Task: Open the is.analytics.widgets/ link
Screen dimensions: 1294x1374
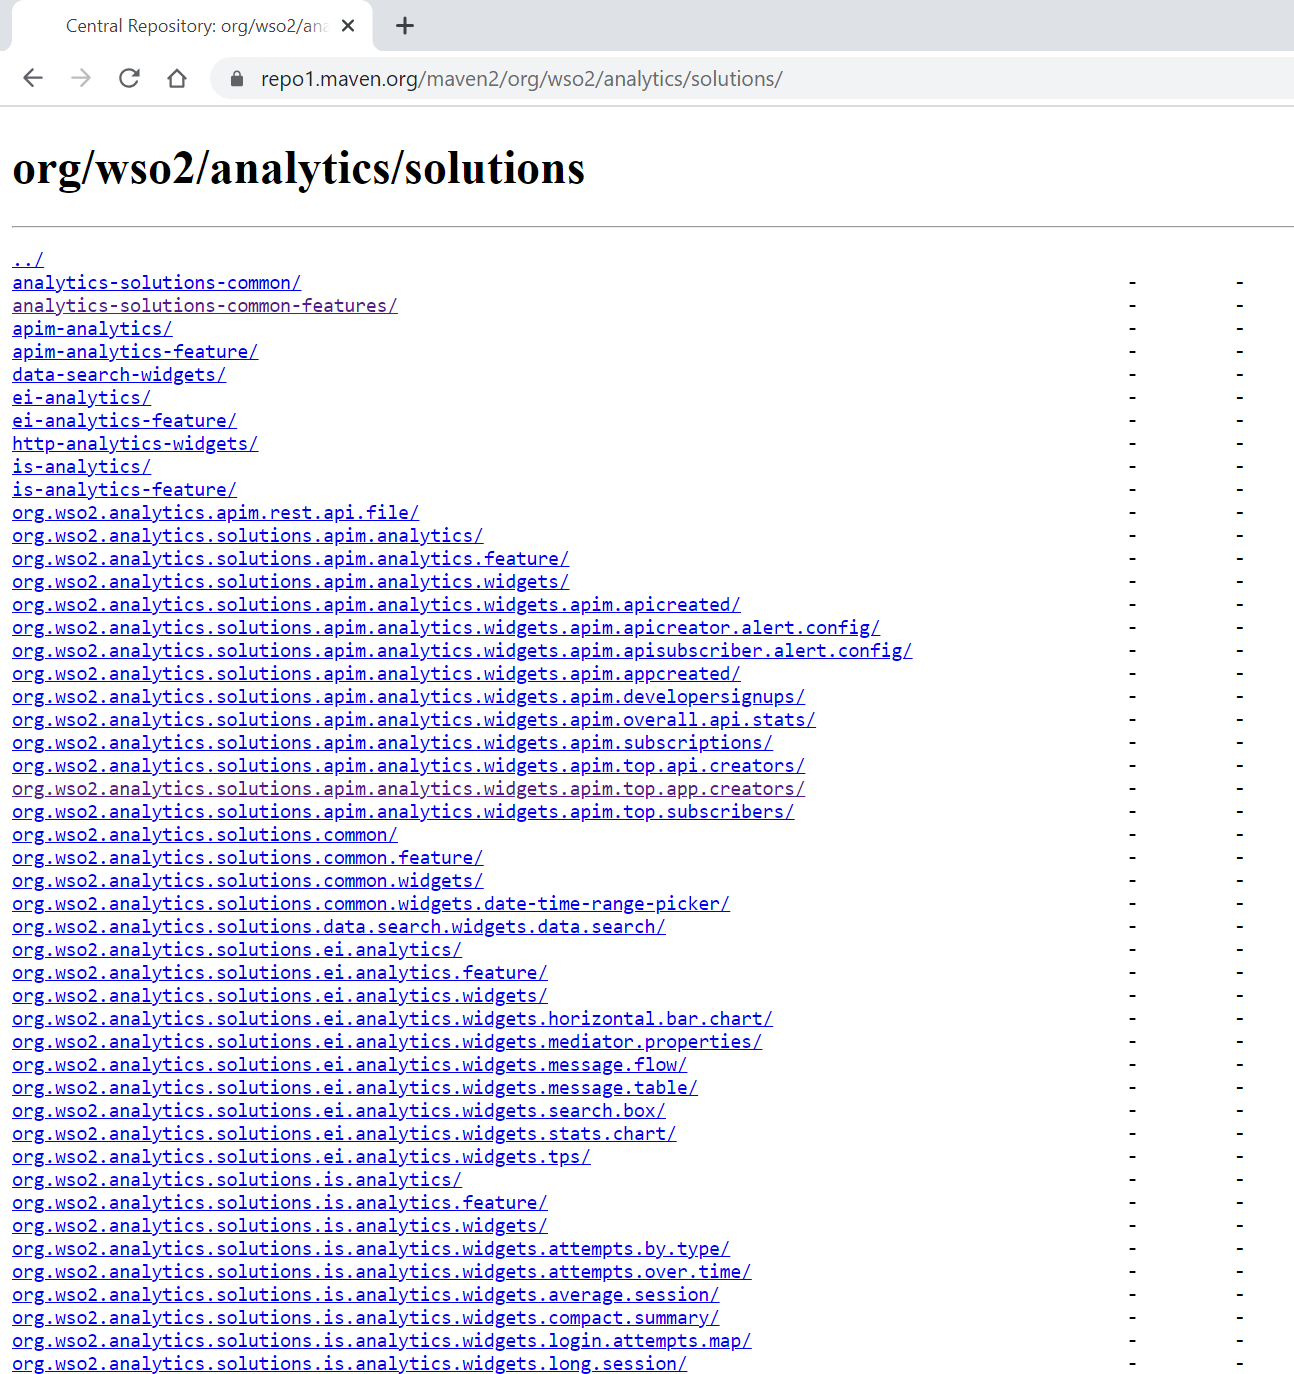Action: 280,1226
